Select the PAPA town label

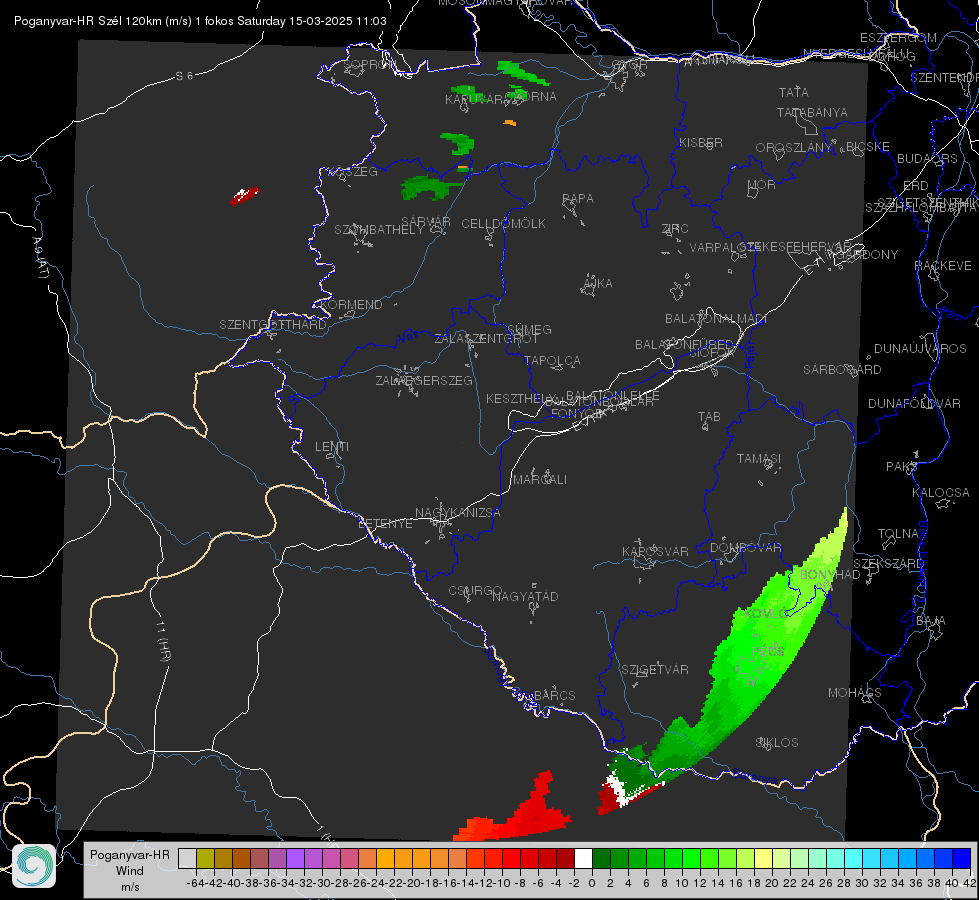[578, 199]
